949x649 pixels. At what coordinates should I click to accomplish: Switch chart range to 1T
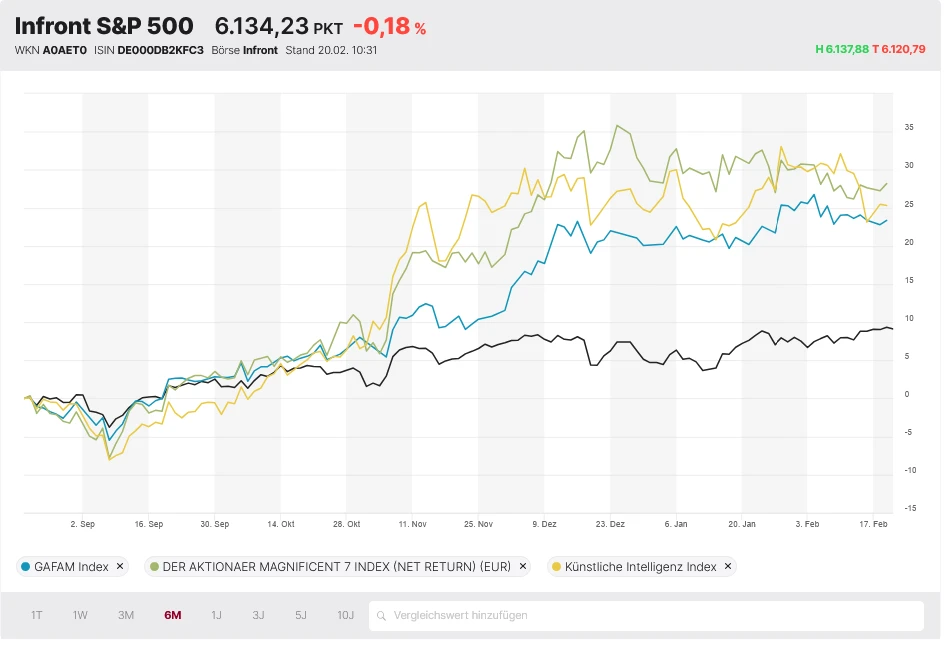(37, 615)
